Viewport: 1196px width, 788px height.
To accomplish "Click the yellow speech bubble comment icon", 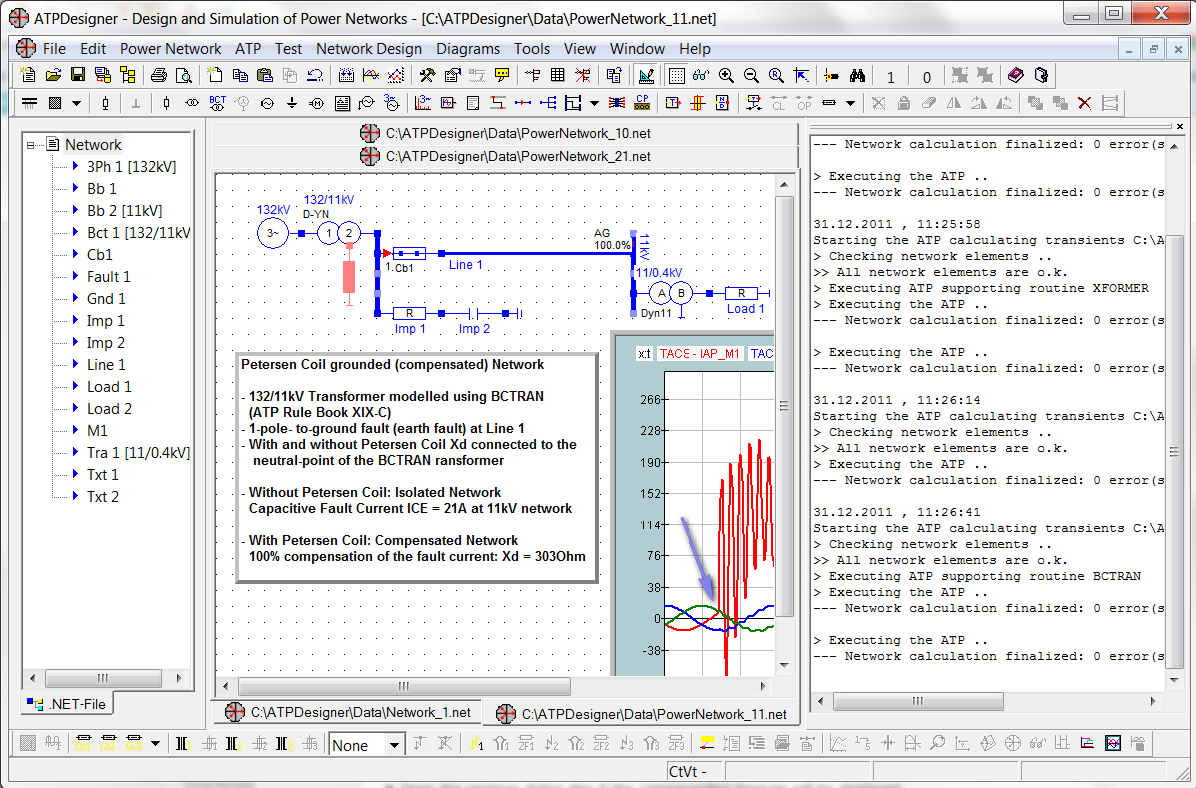I will tap(502, 75).
